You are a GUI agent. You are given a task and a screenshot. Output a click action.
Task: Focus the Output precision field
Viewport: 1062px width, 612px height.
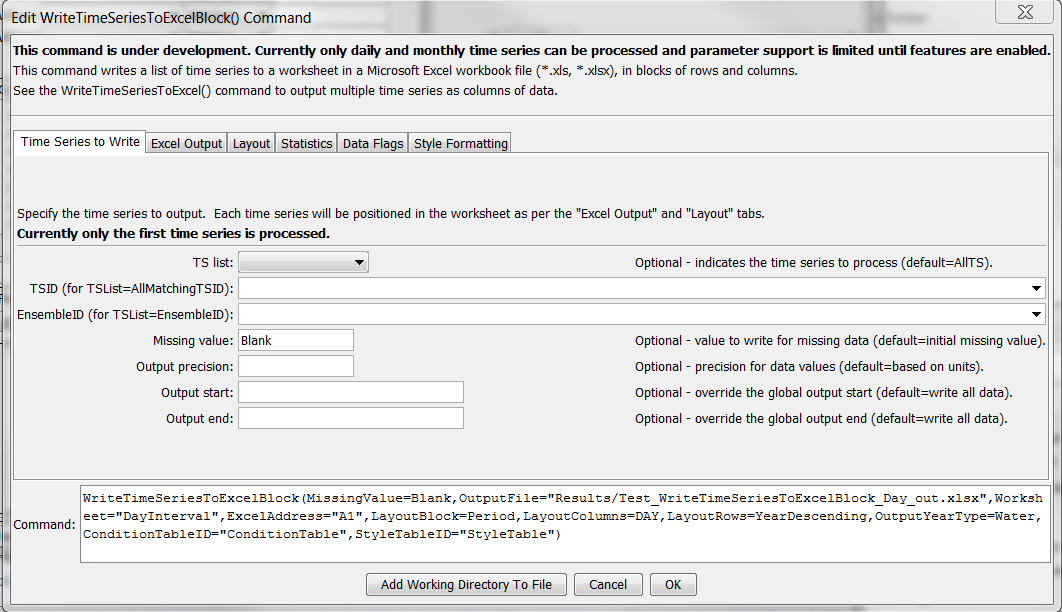pyautogui.click(x=295, y=365)
